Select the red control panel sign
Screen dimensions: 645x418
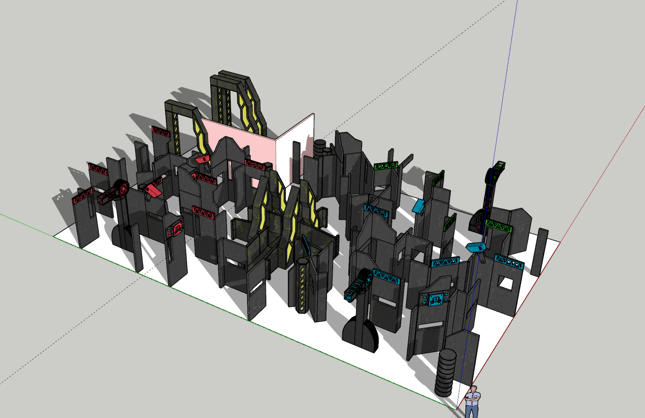click(x=174, y=229)
